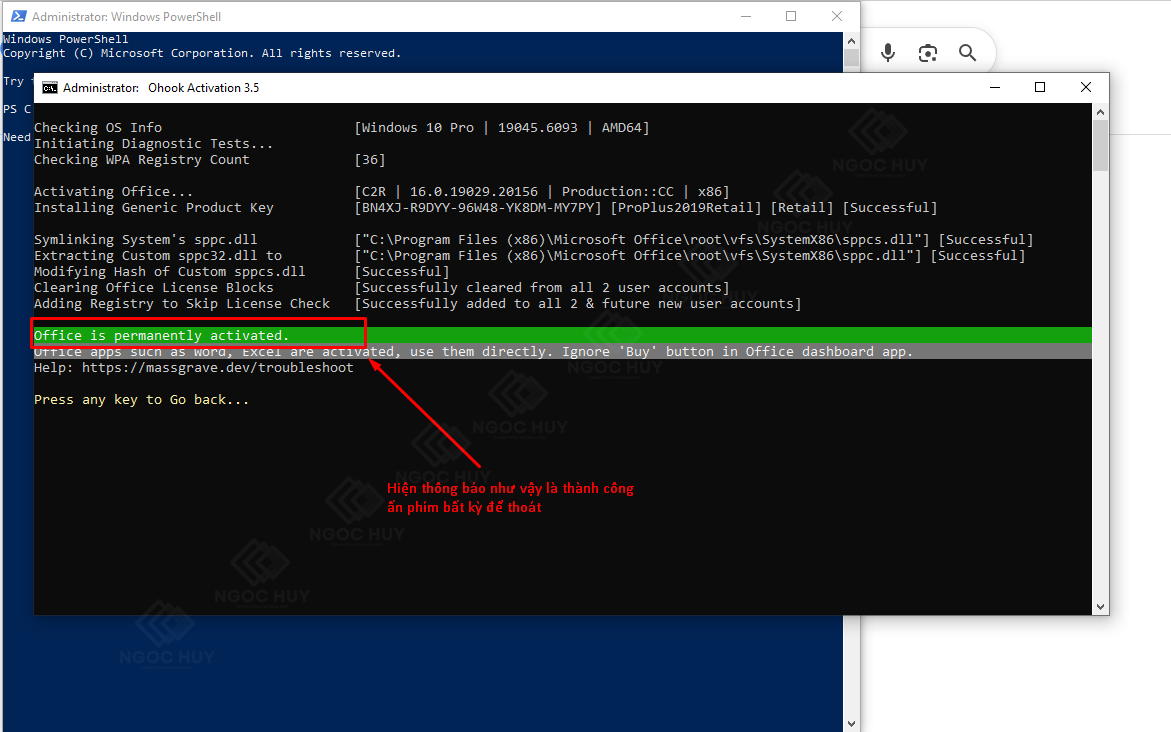Click 'Copyright (C) Microsoft Corporation. All rights reserved.' line
Viewport: 1171px width, 732px height.
click(202, 53)
